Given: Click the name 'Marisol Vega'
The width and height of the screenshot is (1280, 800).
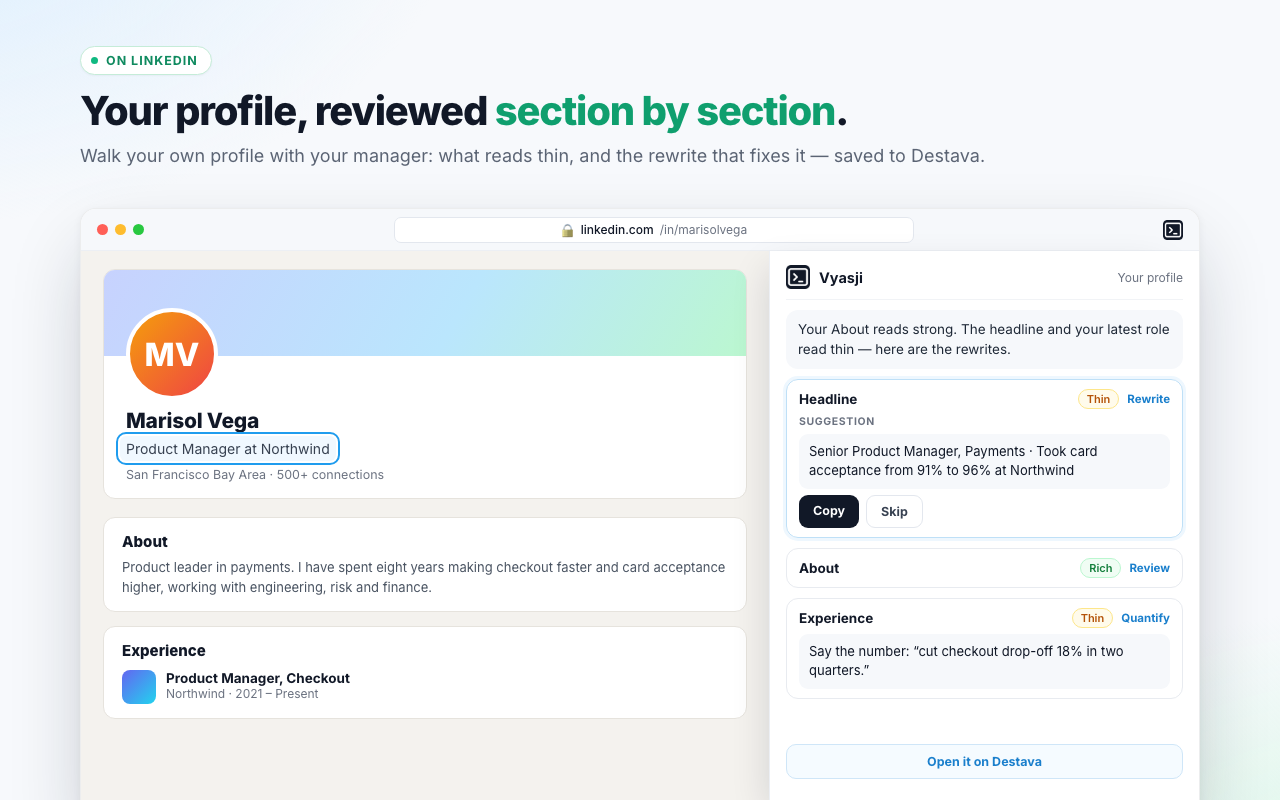Looking at the screenshot, I should (192, 421).
